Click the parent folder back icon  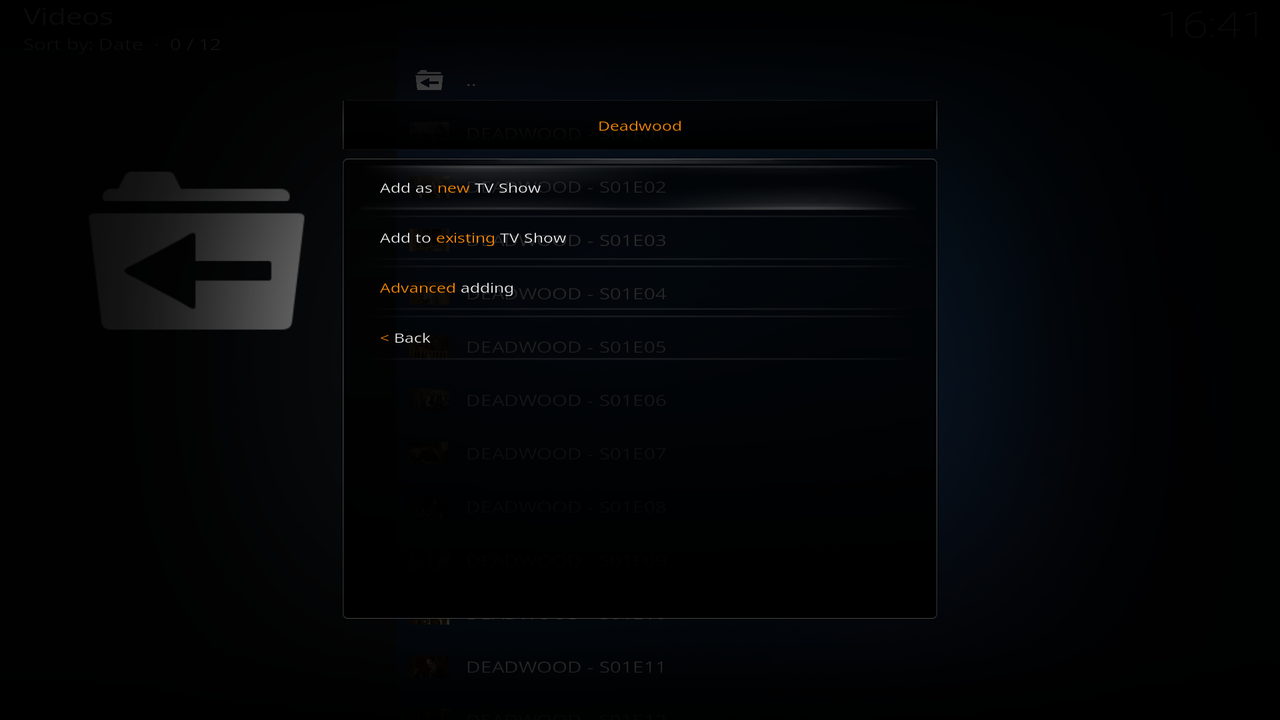pos(430,80)
